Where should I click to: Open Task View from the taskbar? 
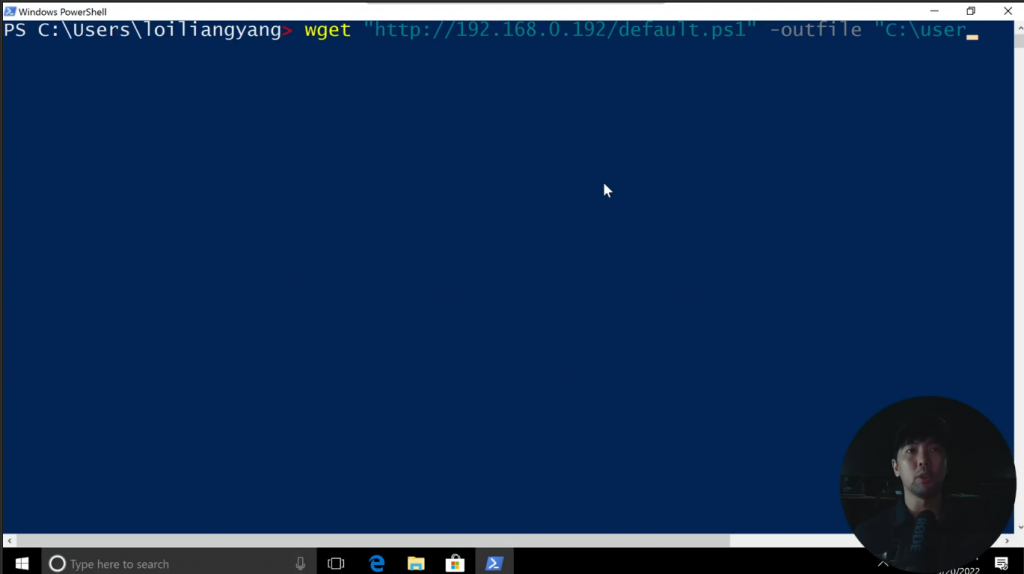point(336,563)
